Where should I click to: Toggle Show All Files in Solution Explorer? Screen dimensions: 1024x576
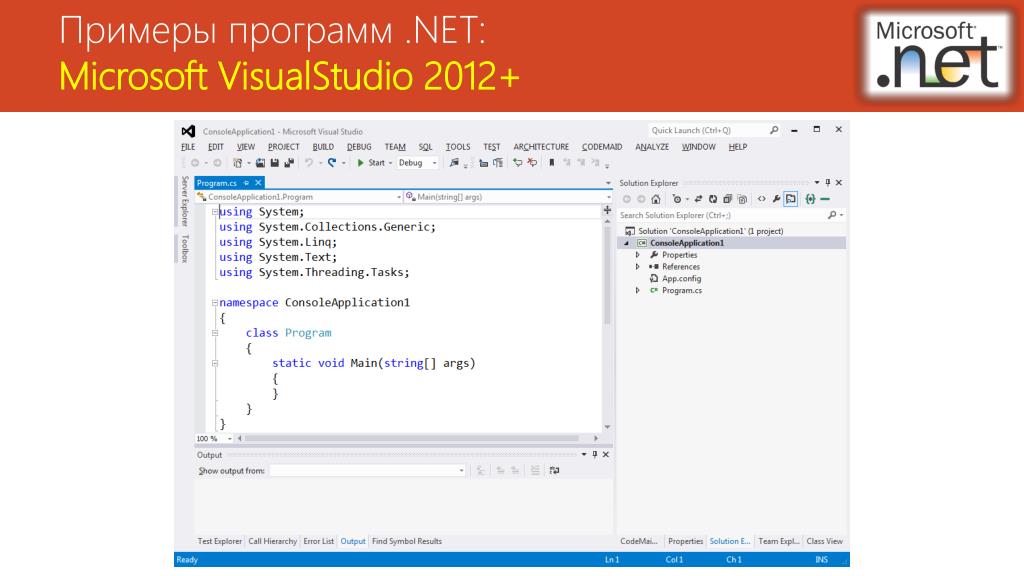(742, 199)
